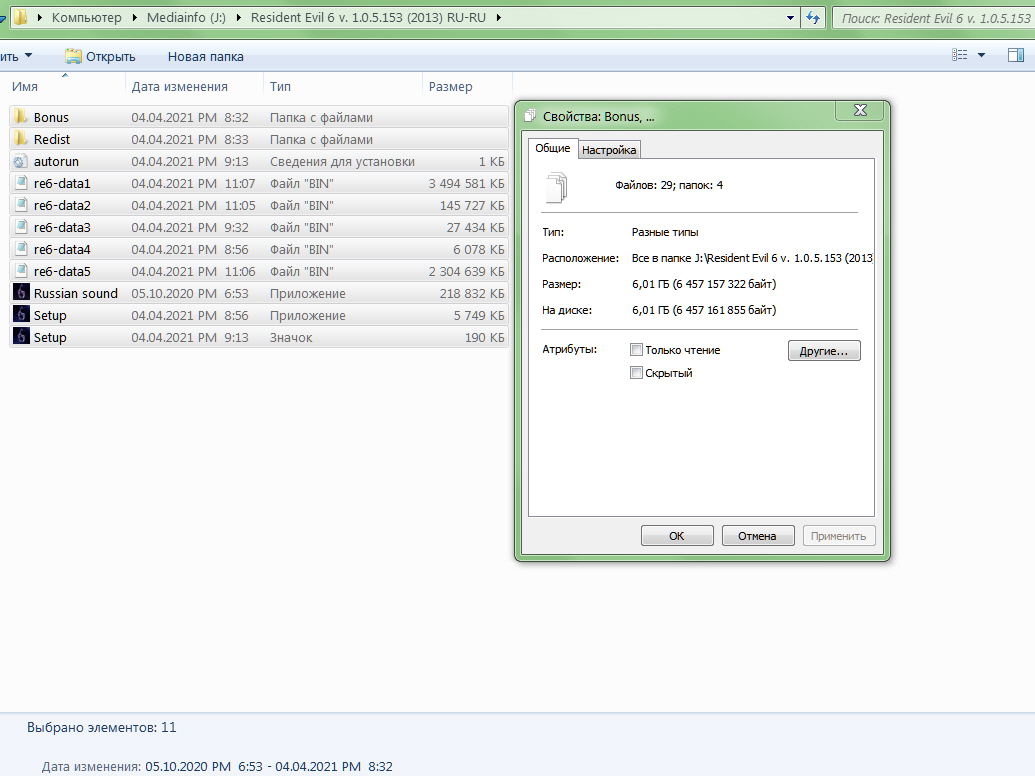Click the Открыть toolbar button
This screenshot has width=1035, height=776.
point(100,57)
